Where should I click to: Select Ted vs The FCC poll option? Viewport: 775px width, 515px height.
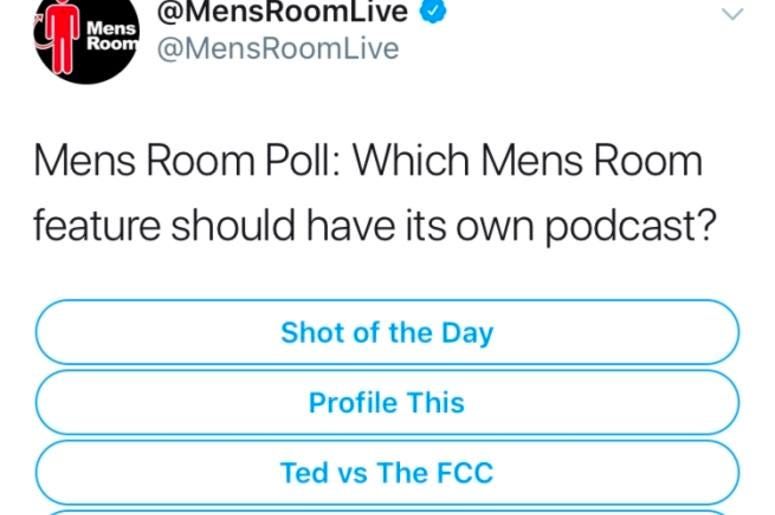pos(387,472)
